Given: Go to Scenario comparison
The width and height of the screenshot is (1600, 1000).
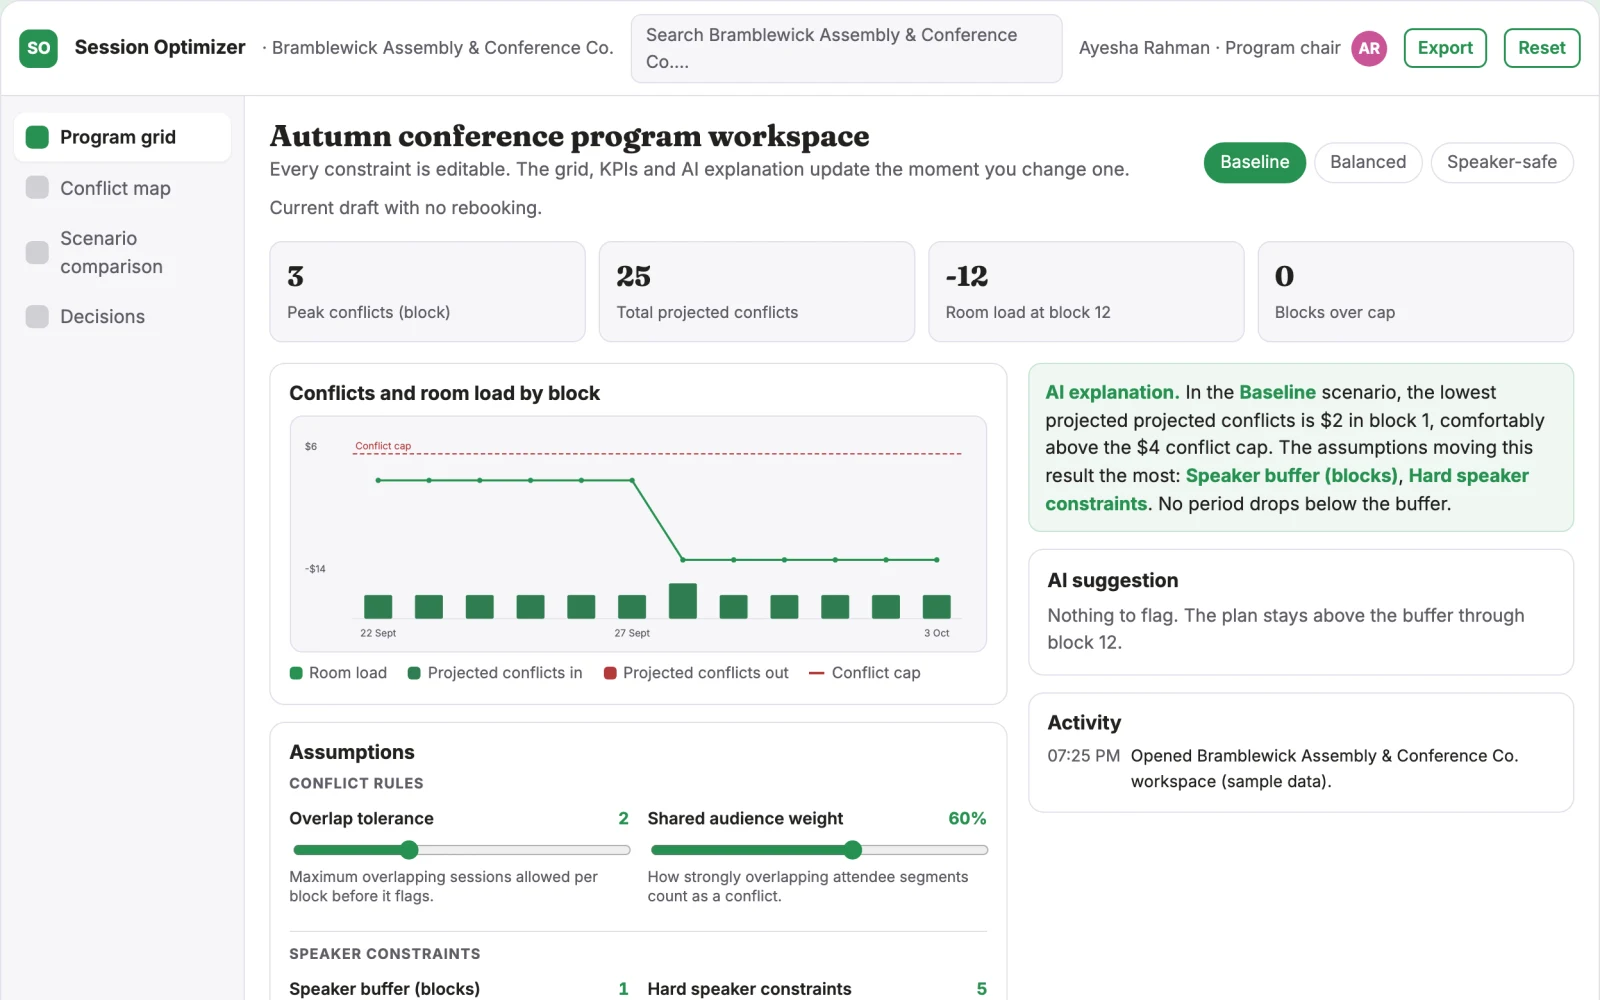Looking at the screenshot, I should point(122,252).
